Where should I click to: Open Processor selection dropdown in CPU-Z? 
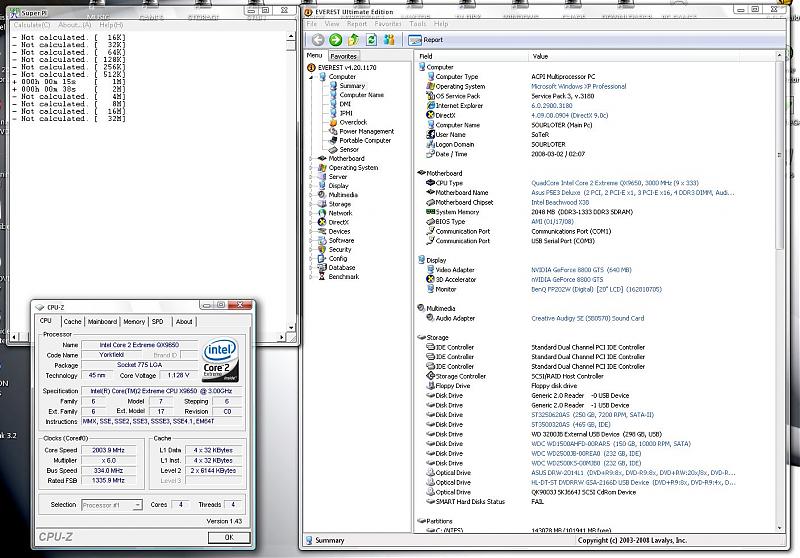click(x=137, y=505)
